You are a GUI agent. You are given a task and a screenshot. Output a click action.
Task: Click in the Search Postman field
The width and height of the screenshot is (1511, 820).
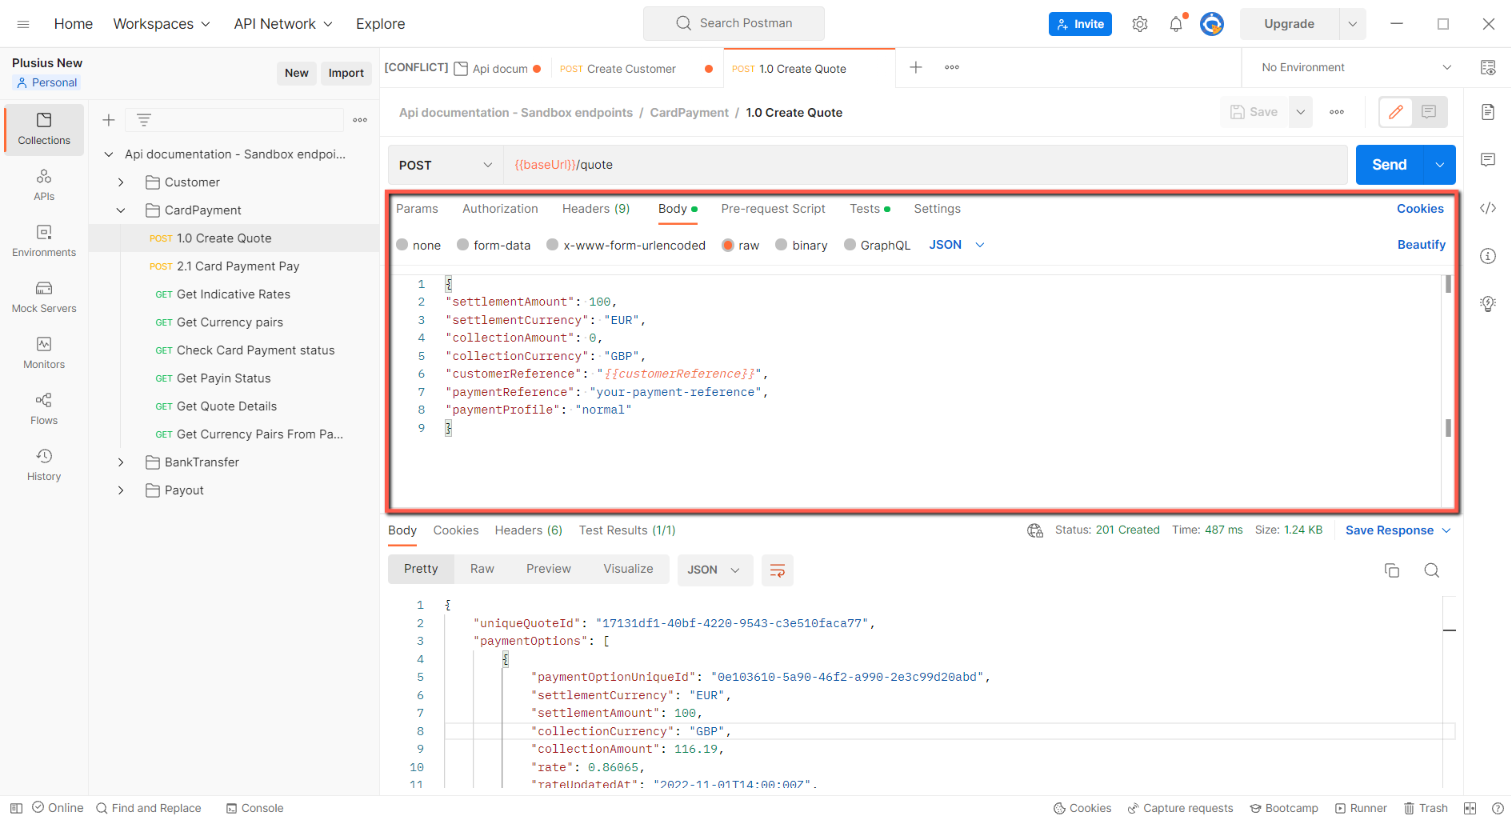pos(734,23)
